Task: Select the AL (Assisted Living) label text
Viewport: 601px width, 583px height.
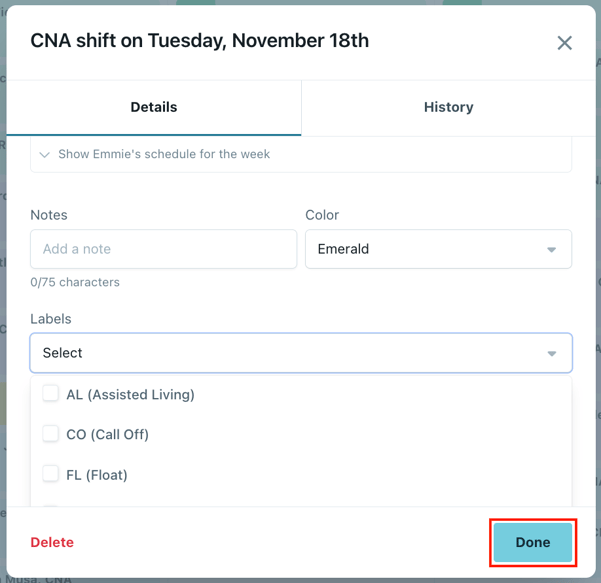Action: click(x=130, y=395)
